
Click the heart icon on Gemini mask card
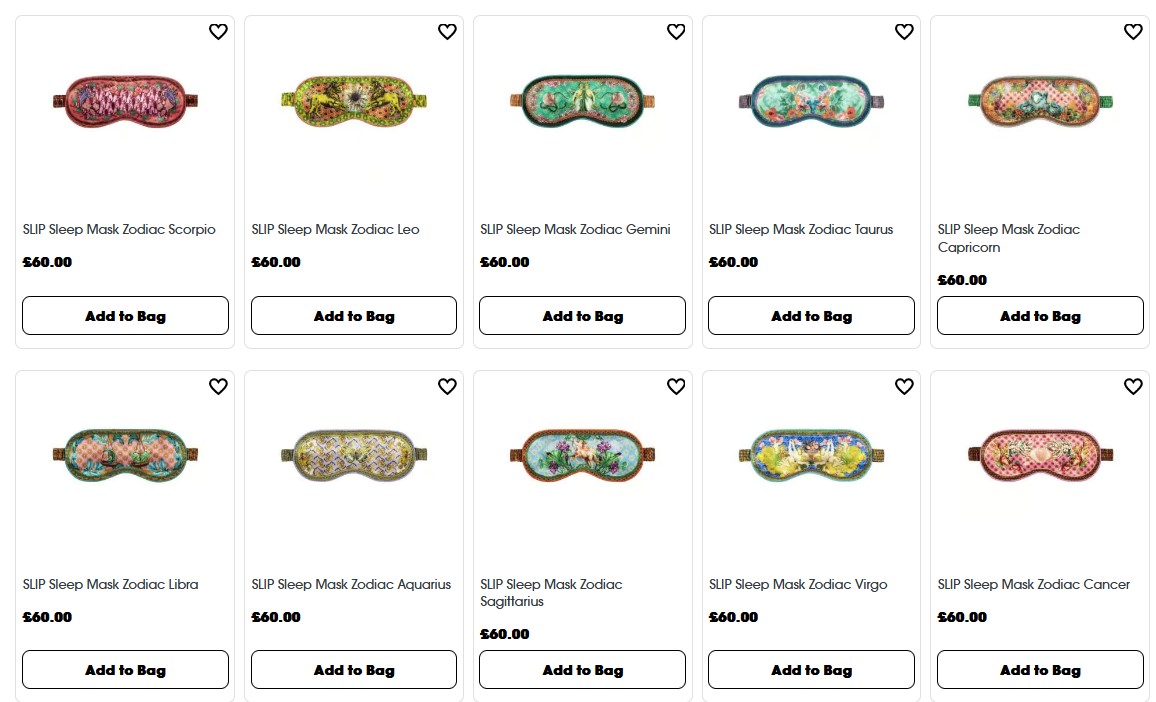pyautogui.click(x=675, y=31)
